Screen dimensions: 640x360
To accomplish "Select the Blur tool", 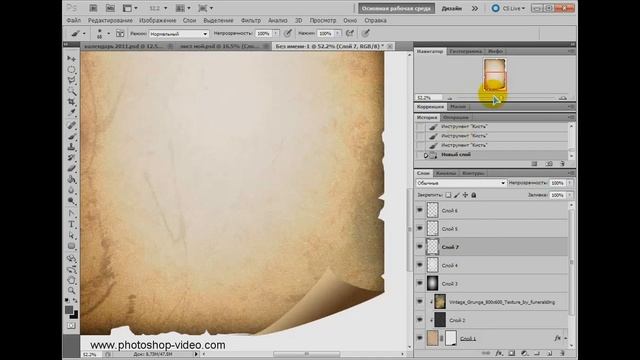I will pos(71,190).
